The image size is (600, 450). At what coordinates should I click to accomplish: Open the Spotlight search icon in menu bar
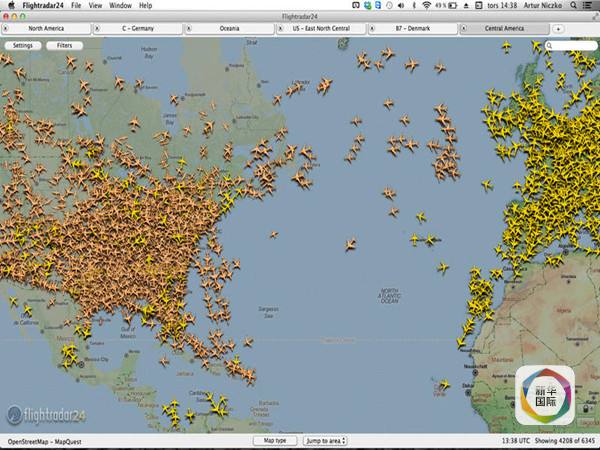pos(572,5)
